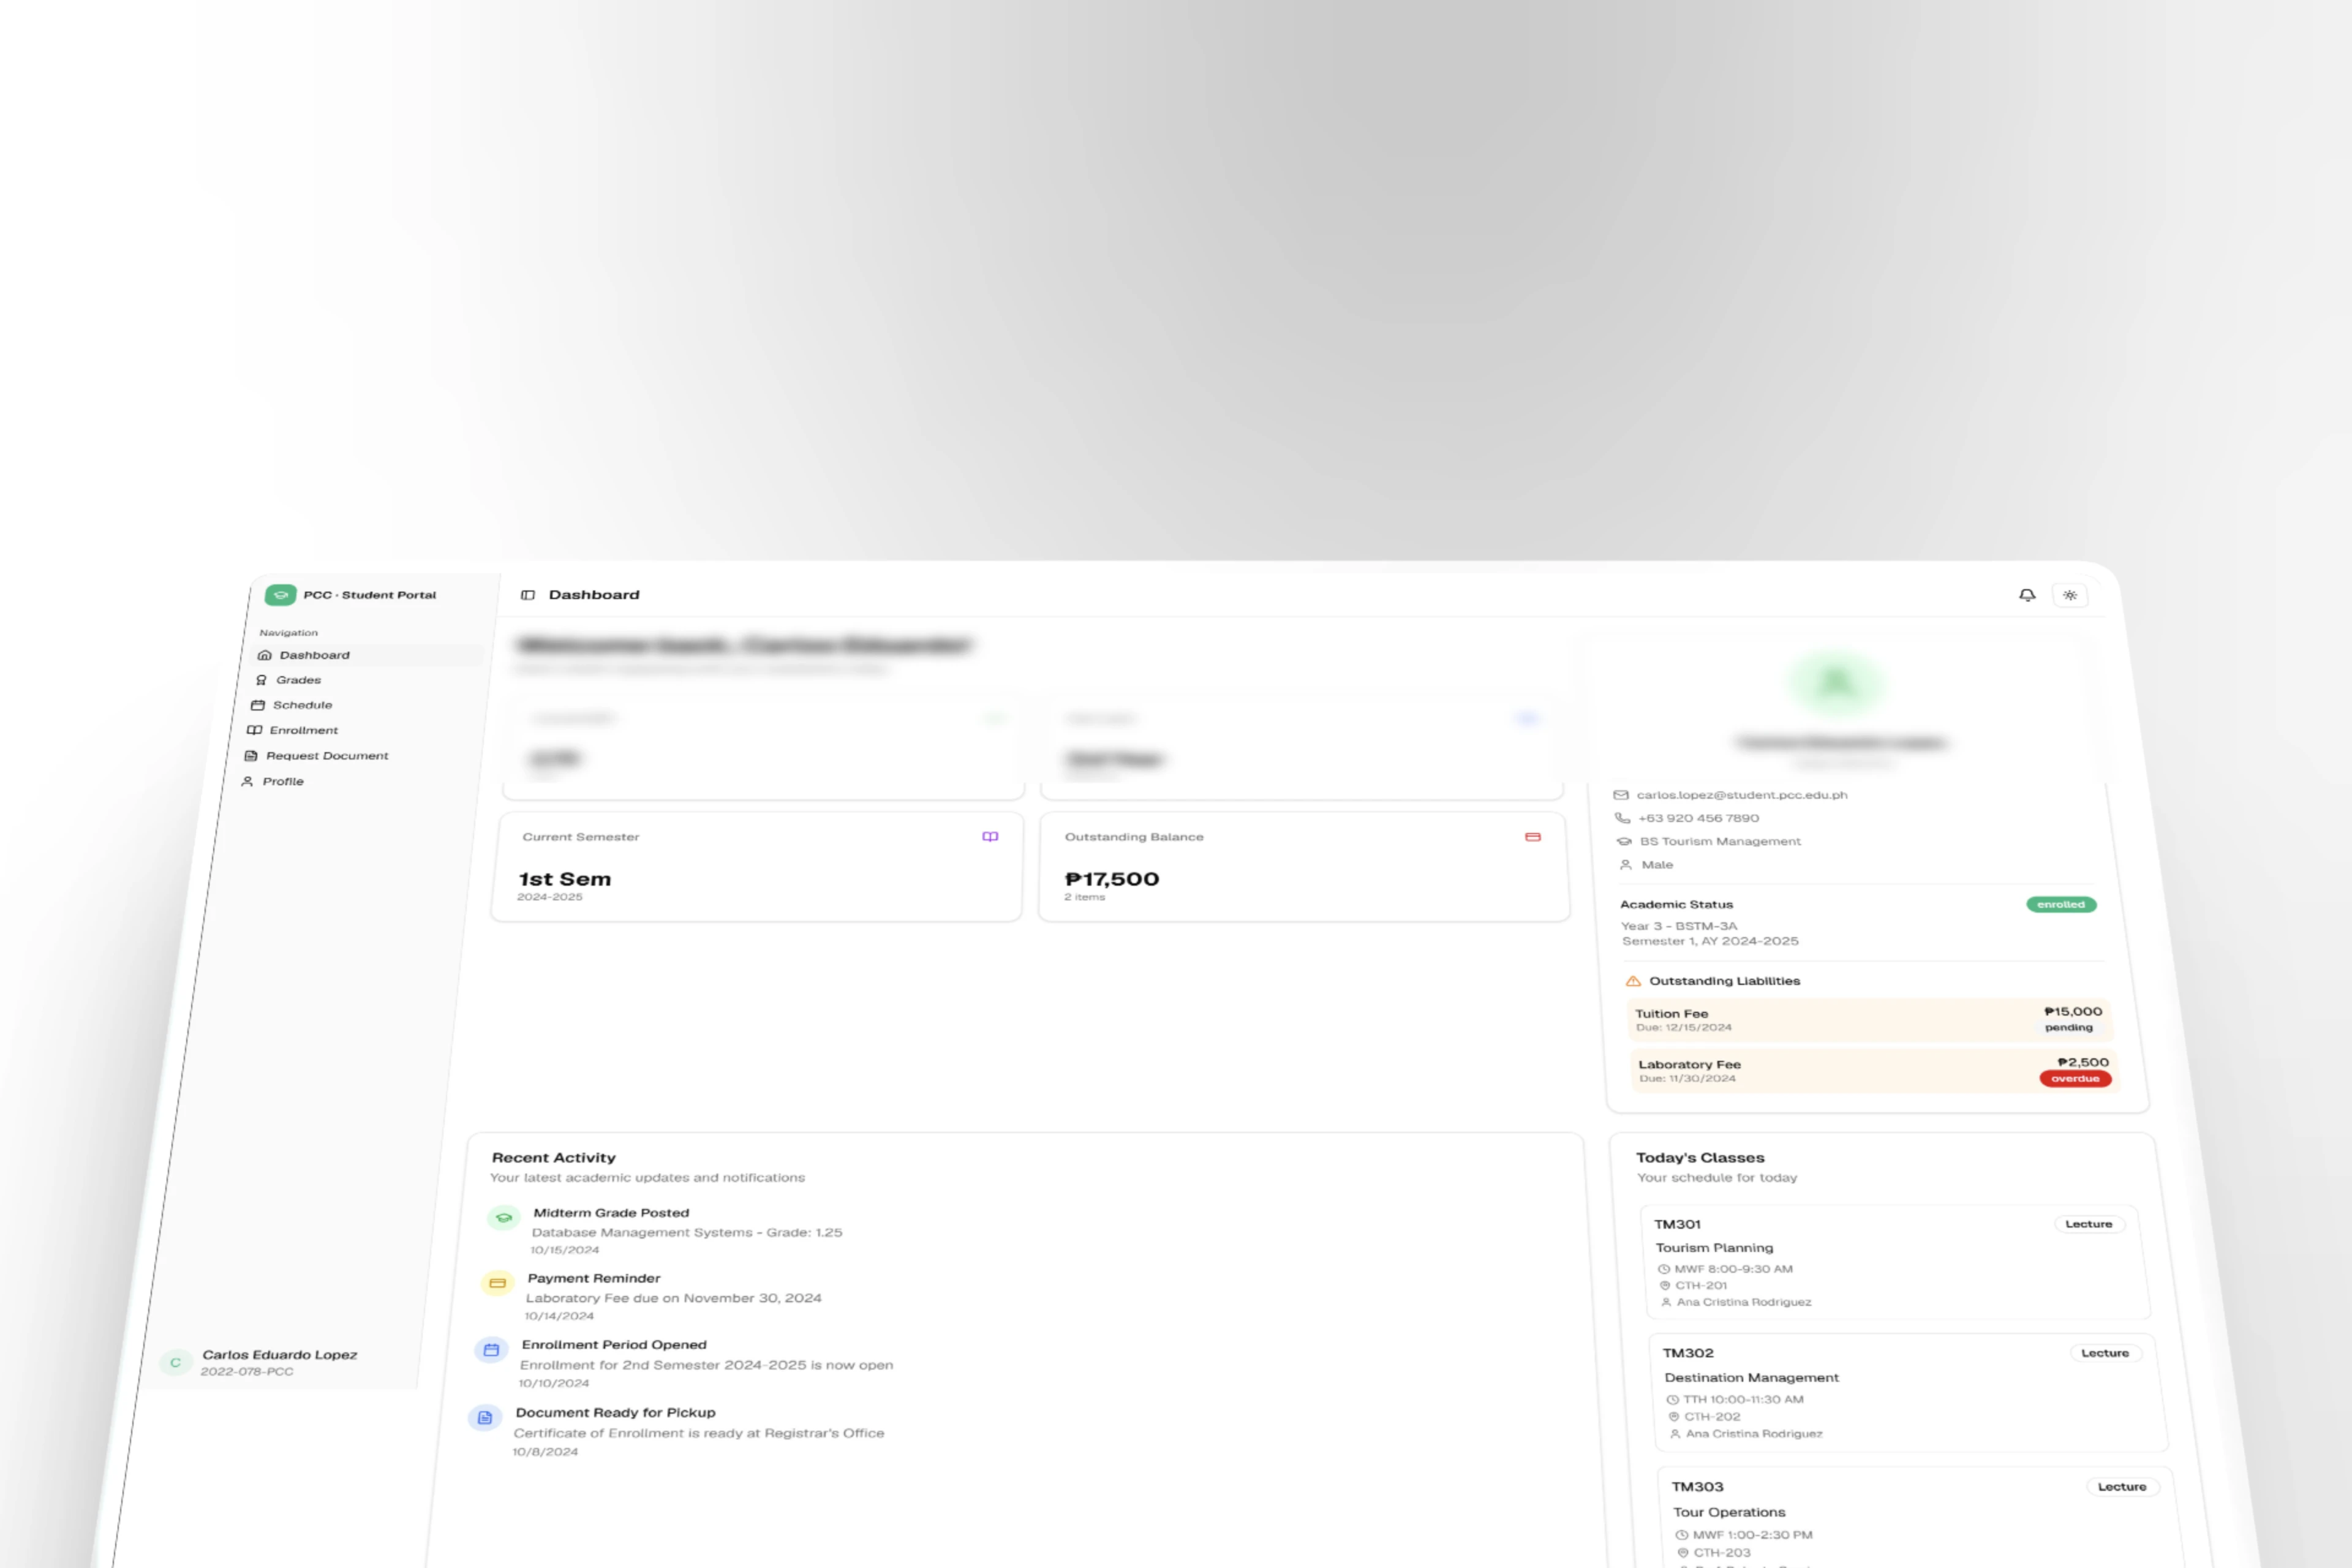Image resolution: width=2352 pixels, height=1568 pixels.
Task: Open the Current Semester 1st Sem card
Action: click(x=757, y=867)
